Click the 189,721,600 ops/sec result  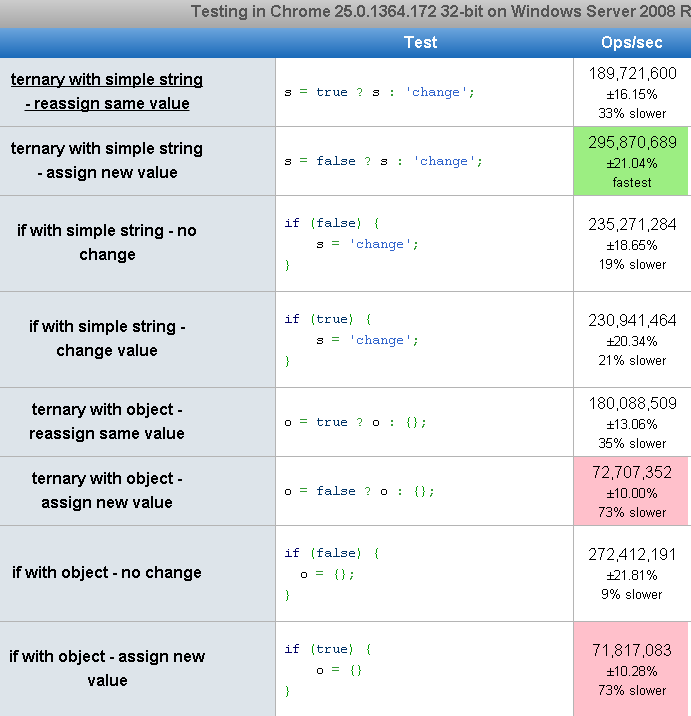coord(632,74)
